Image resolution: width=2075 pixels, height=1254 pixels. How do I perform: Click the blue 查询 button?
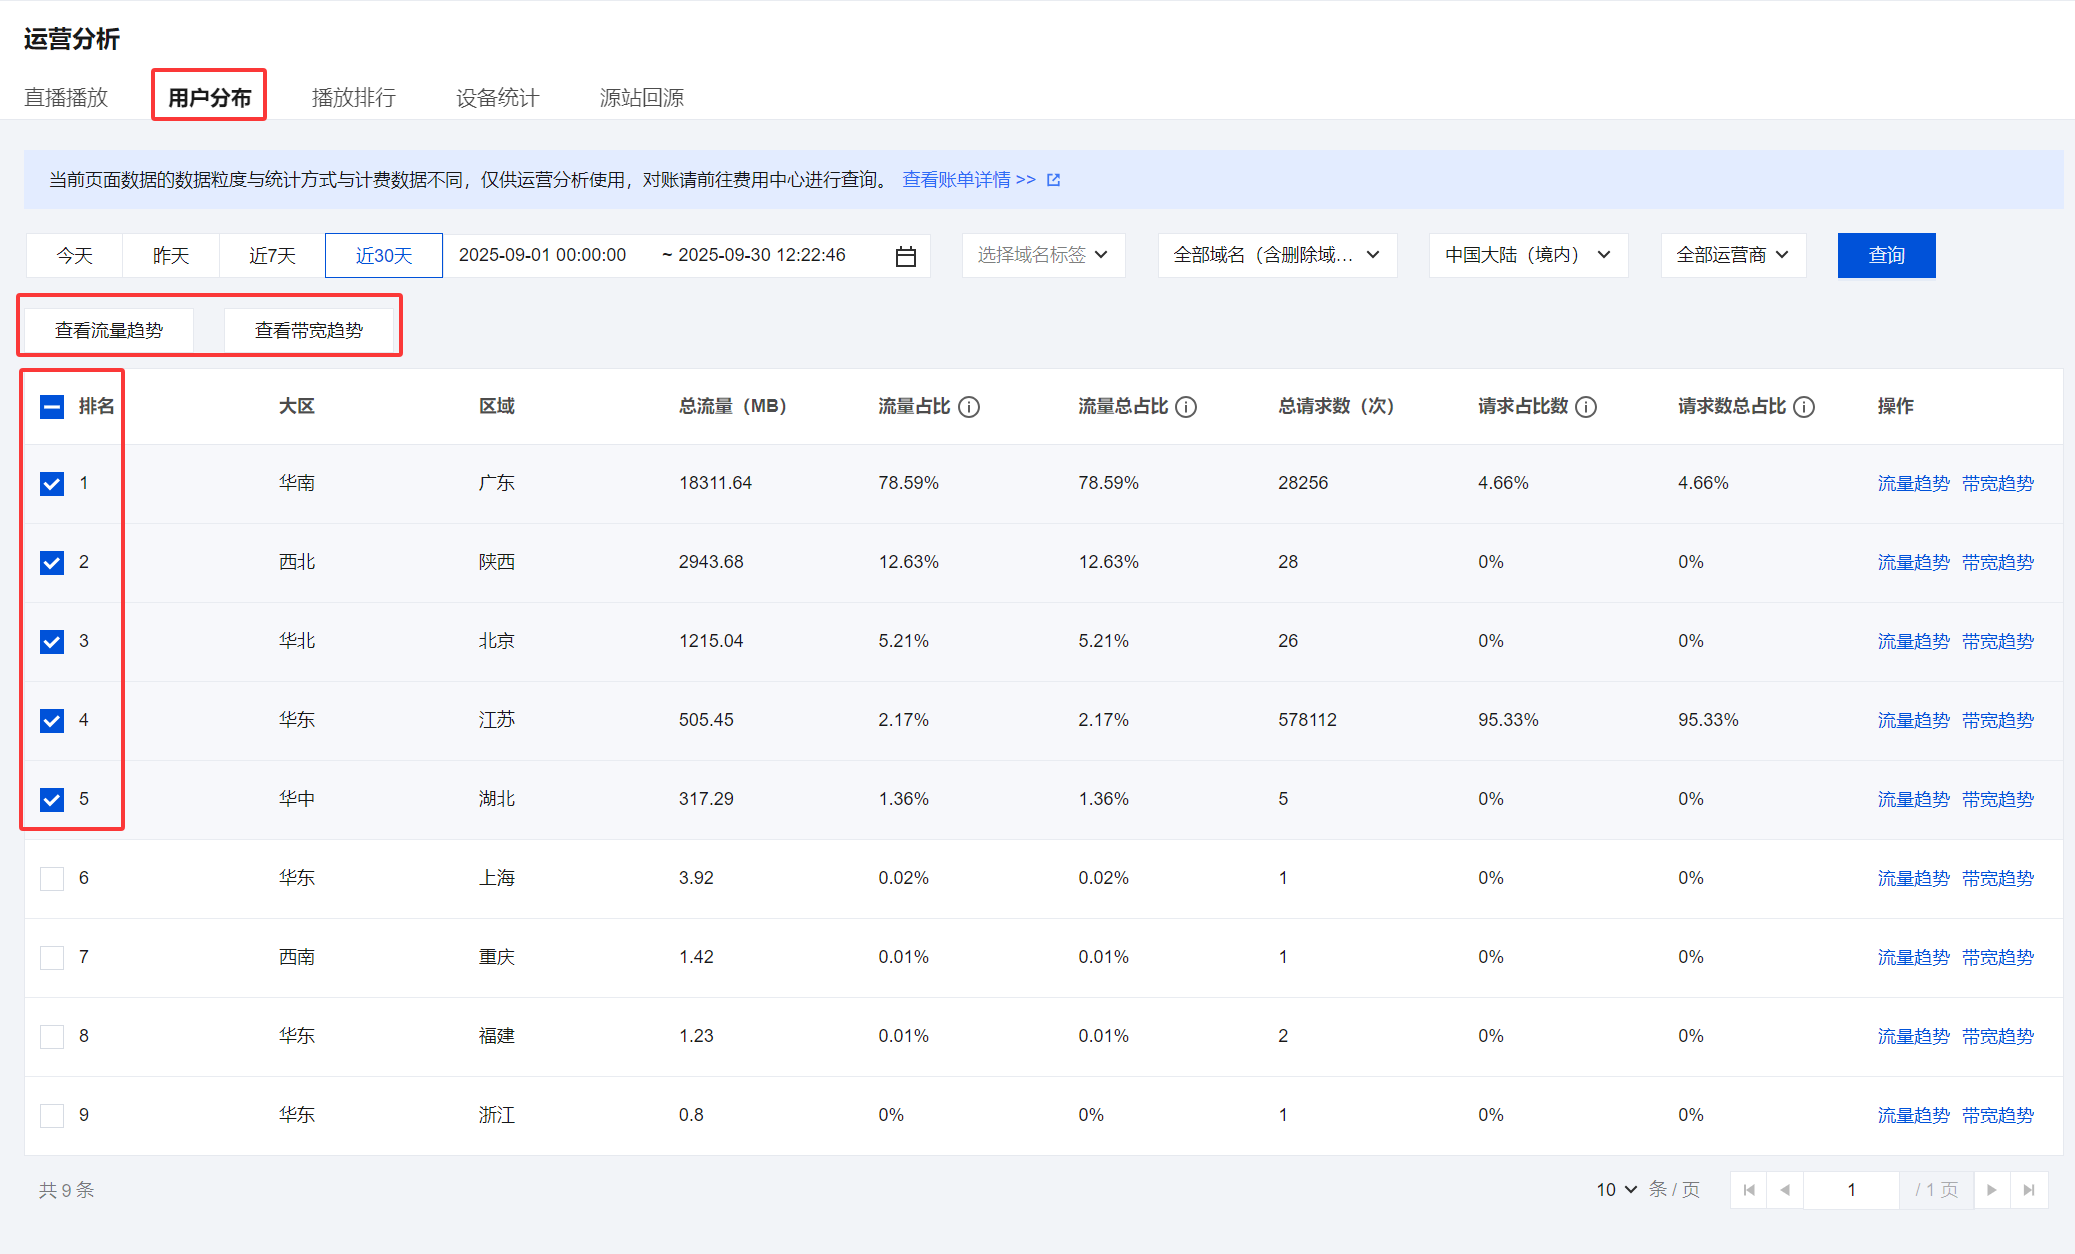pyautogui.click(x=1886, y=255)
